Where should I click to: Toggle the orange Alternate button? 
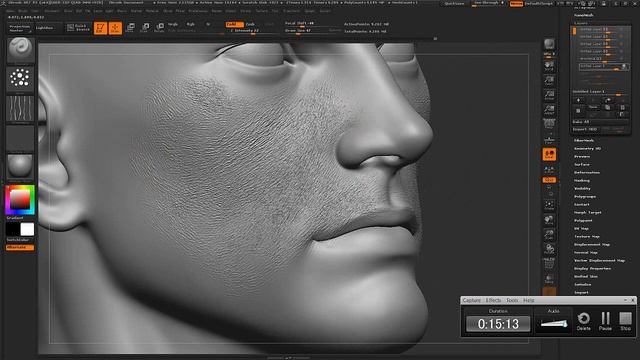(x=20, y=247)
